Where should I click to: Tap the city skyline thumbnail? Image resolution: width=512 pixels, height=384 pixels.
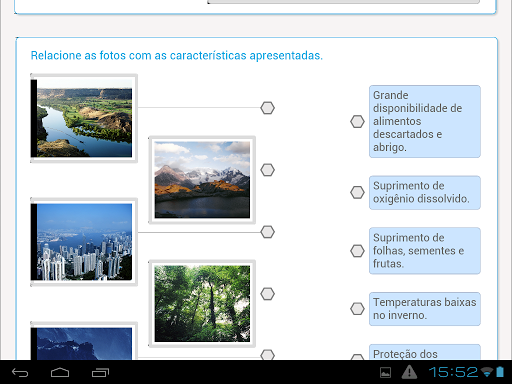pos(84,242)
